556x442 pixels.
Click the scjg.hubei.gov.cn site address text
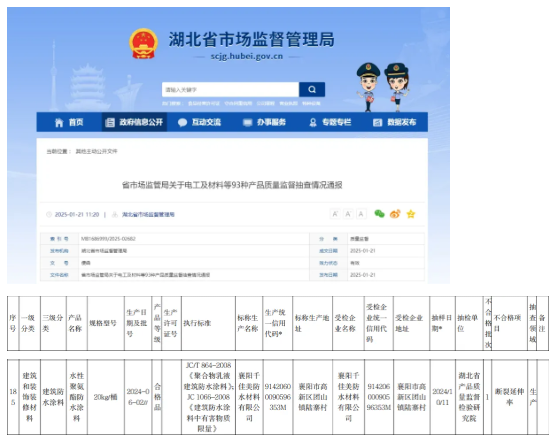point(247,56)
